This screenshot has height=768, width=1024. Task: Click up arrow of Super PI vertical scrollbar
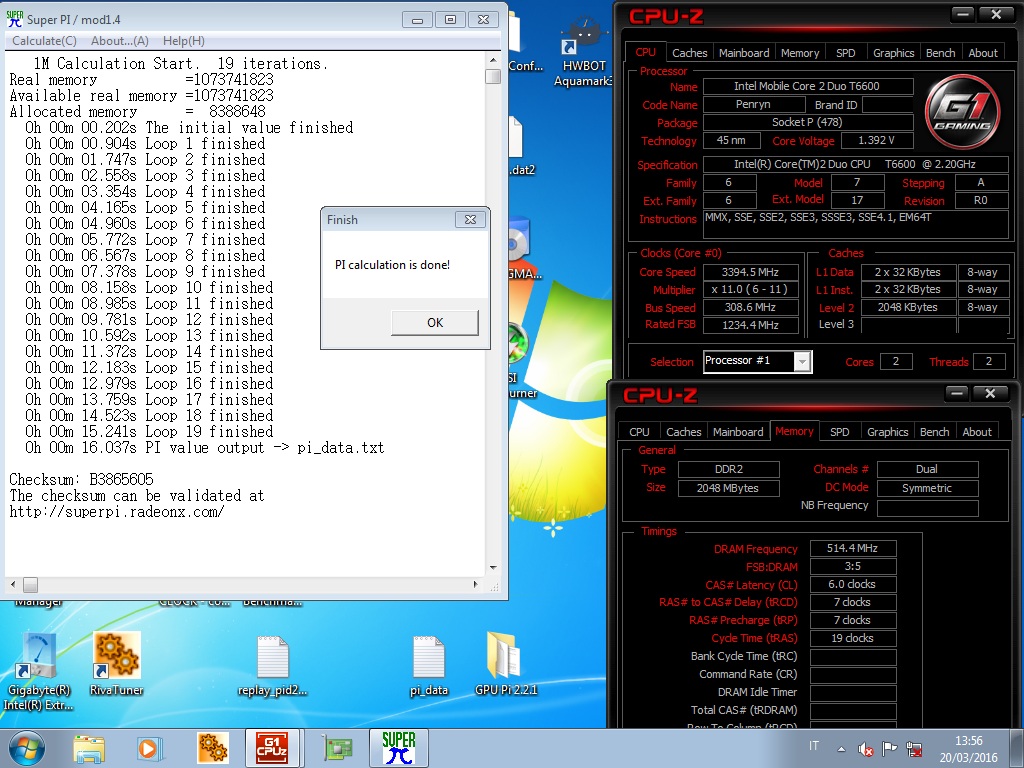pos(493,60)
